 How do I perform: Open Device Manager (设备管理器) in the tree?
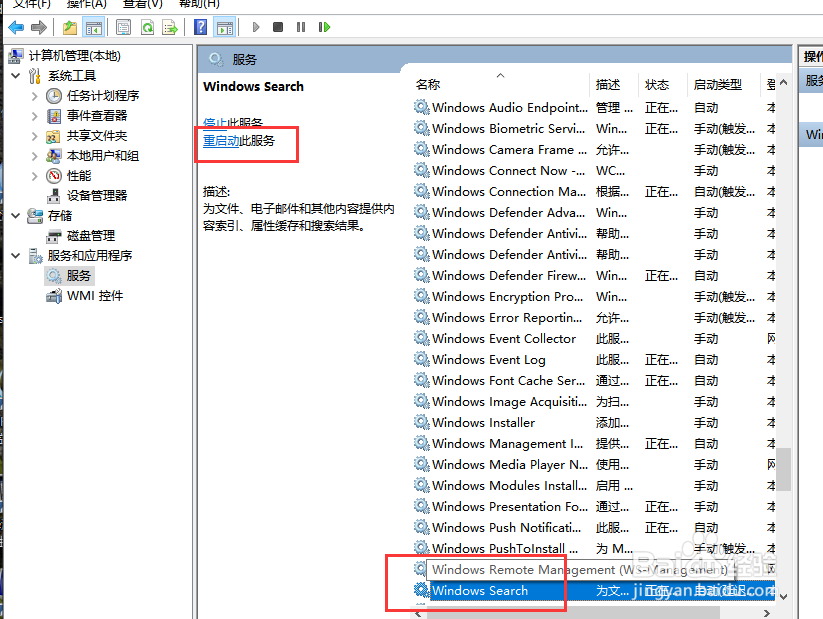[97, 195]
